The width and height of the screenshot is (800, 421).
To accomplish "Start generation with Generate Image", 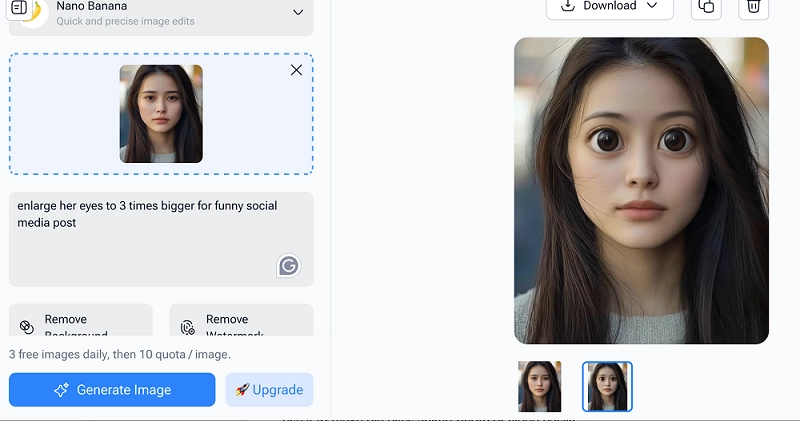I will point(112,390).
